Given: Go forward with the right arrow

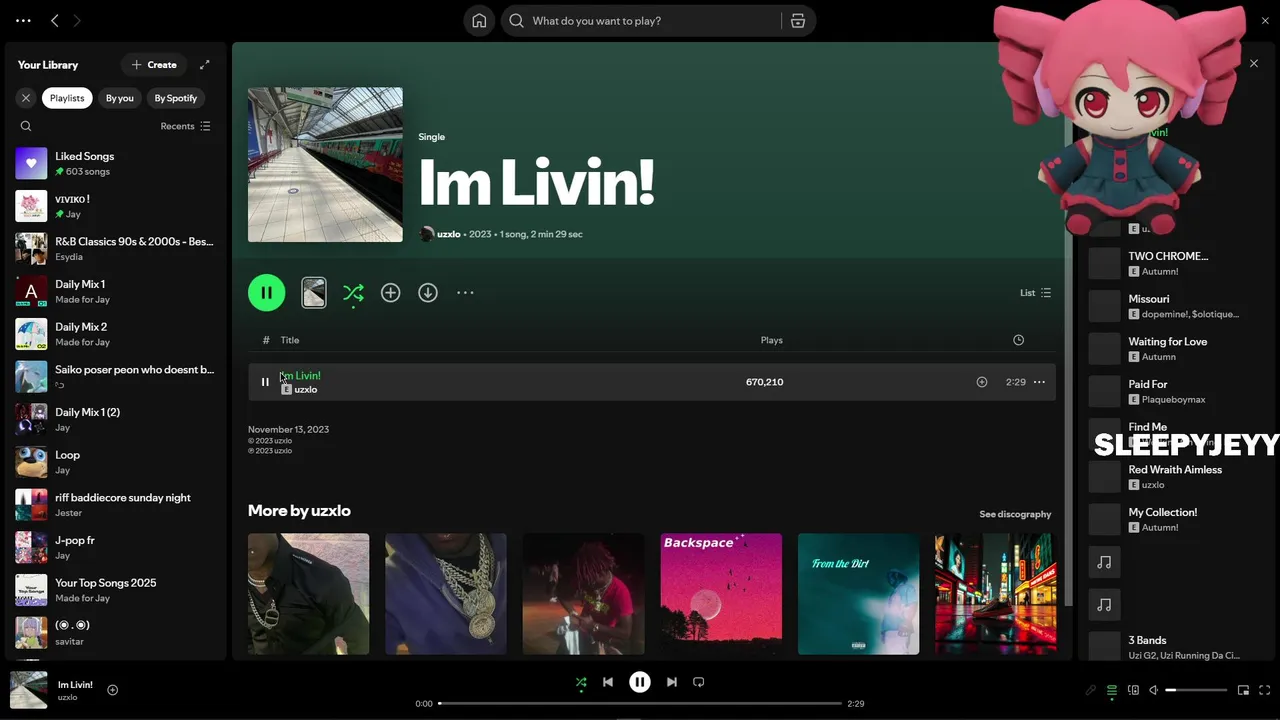Looking at the screenshot, I should 77,20.
